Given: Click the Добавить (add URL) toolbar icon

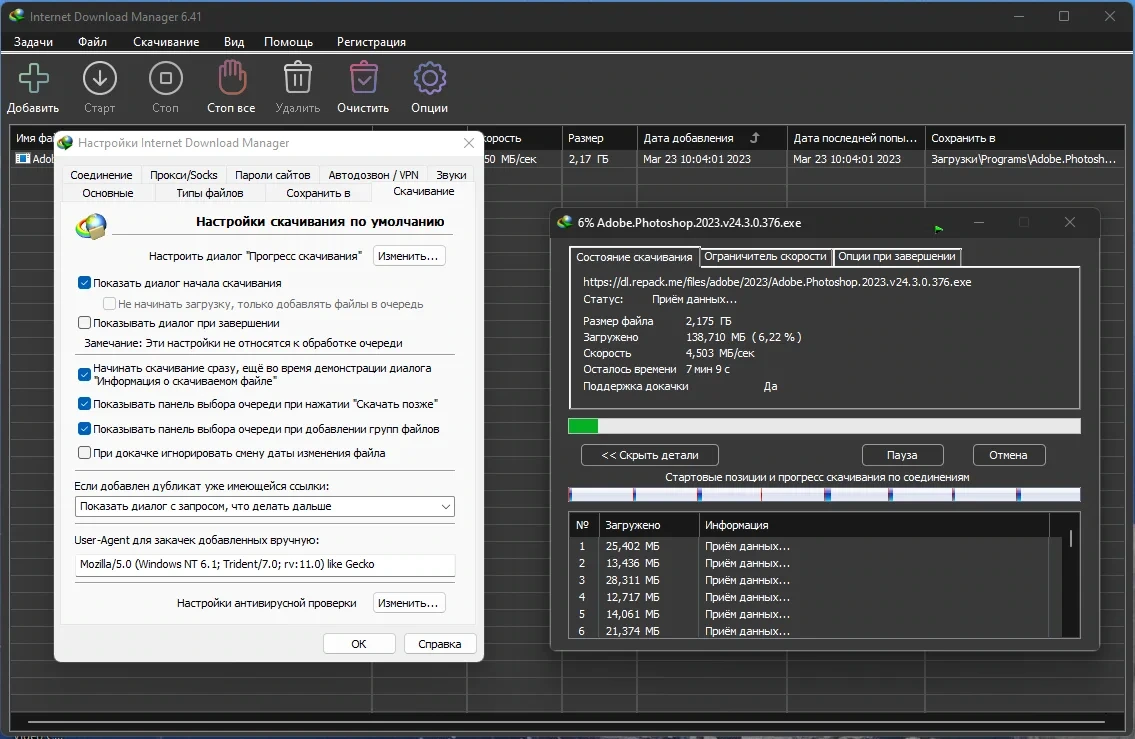Looking at the screenshot, I should coord(33,79).
